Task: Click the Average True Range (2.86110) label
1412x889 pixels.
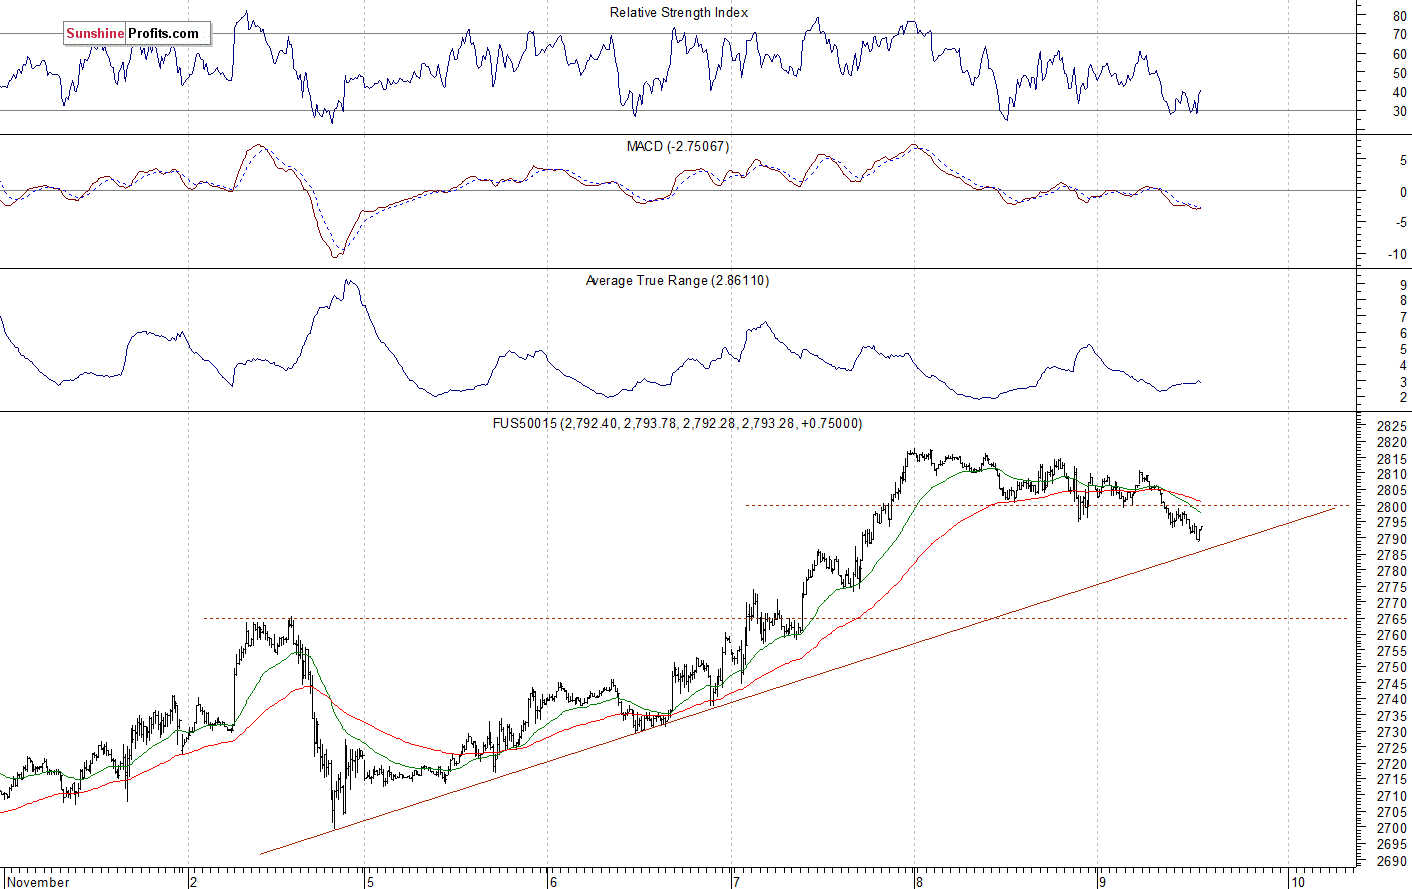Action: [677, 281]
